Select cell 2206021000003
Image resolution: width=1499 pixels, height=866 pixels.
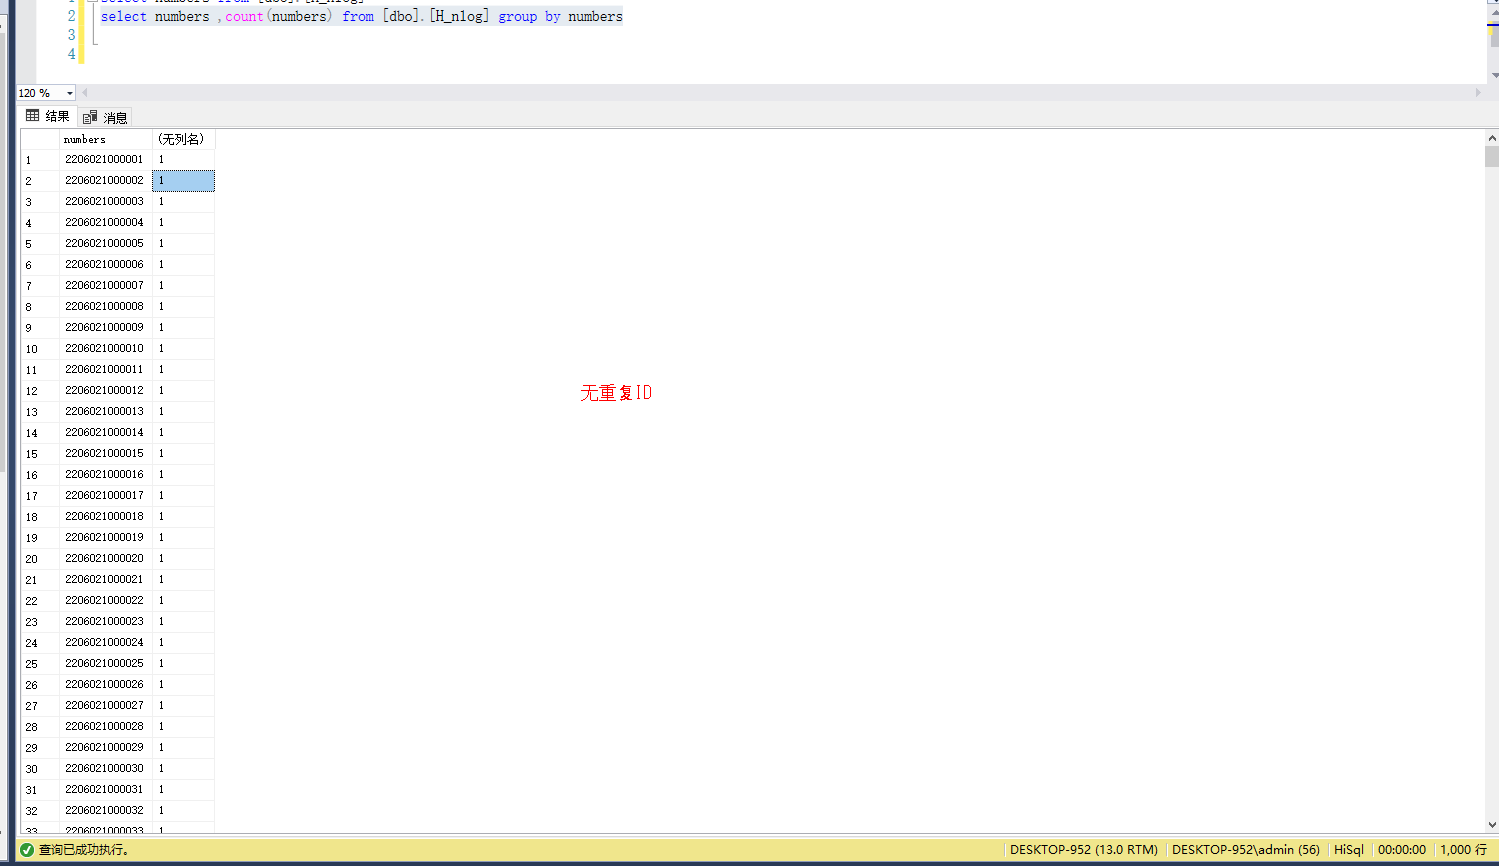point(106,201)
